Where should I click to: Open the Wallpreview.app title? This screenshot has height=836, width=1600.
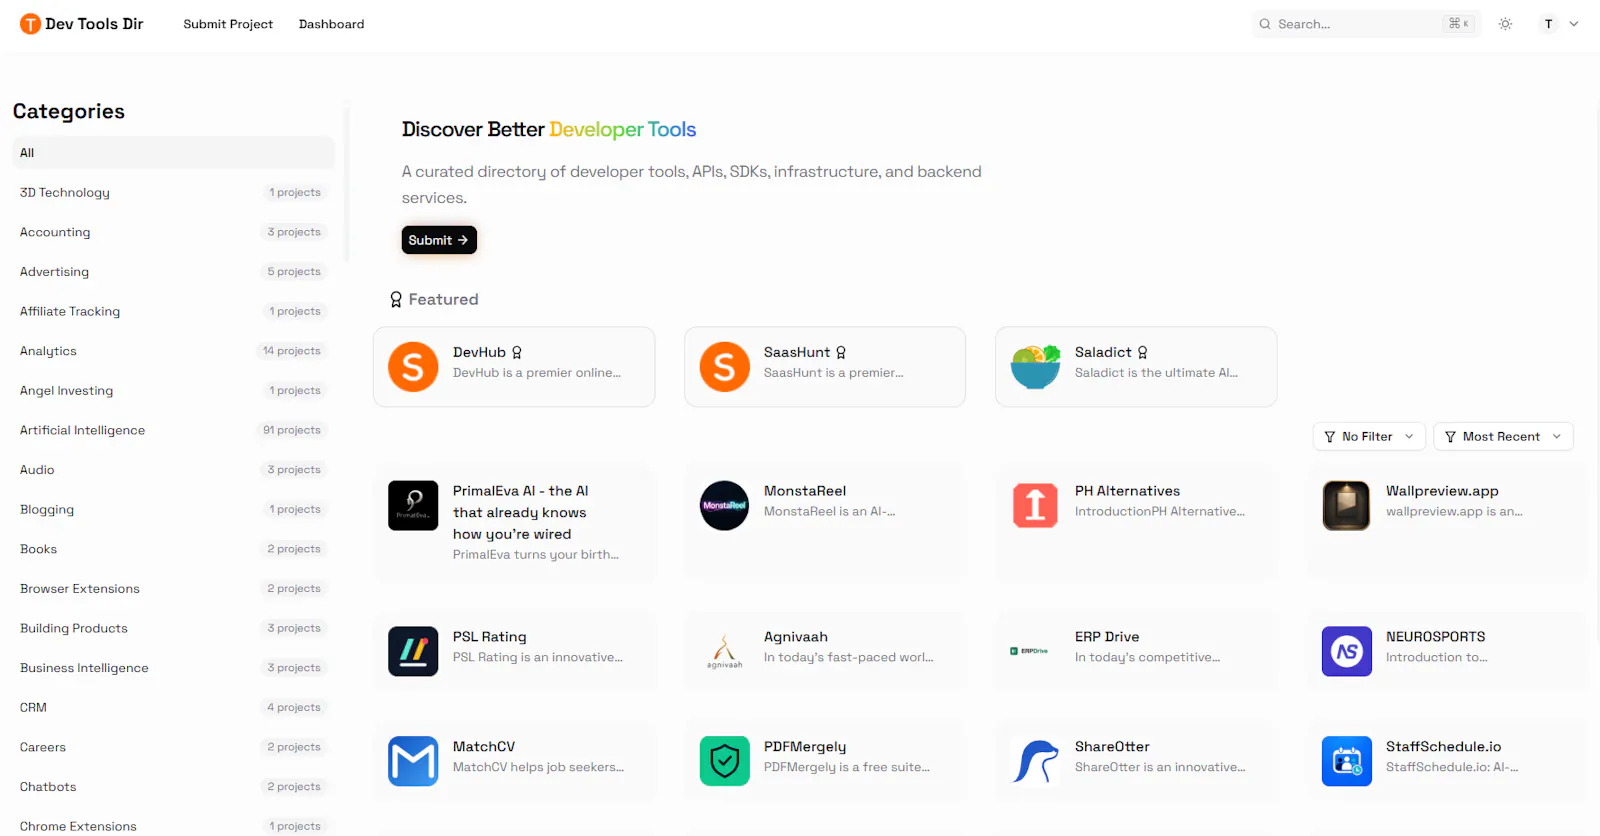pyautogui.click(x=1442, y=491)
